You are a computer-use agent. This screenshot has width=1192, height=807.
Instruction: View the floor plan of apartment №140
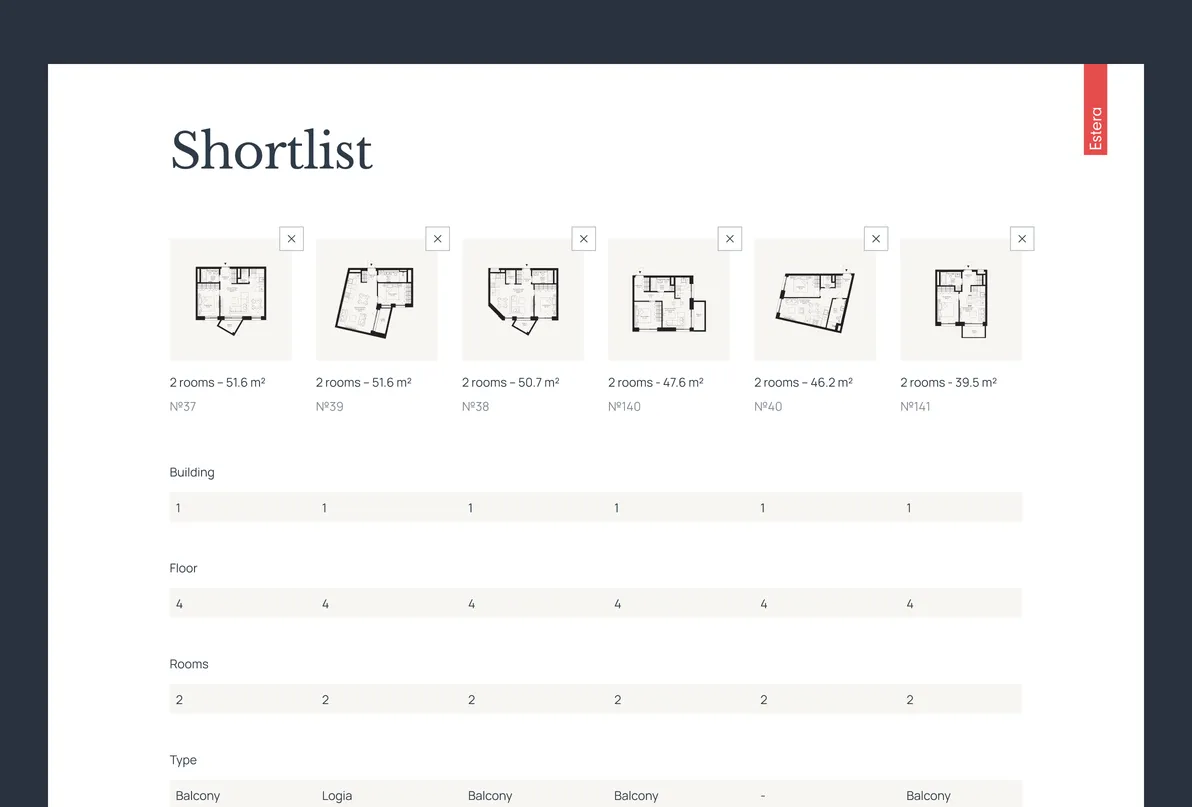tap(668, 298)
